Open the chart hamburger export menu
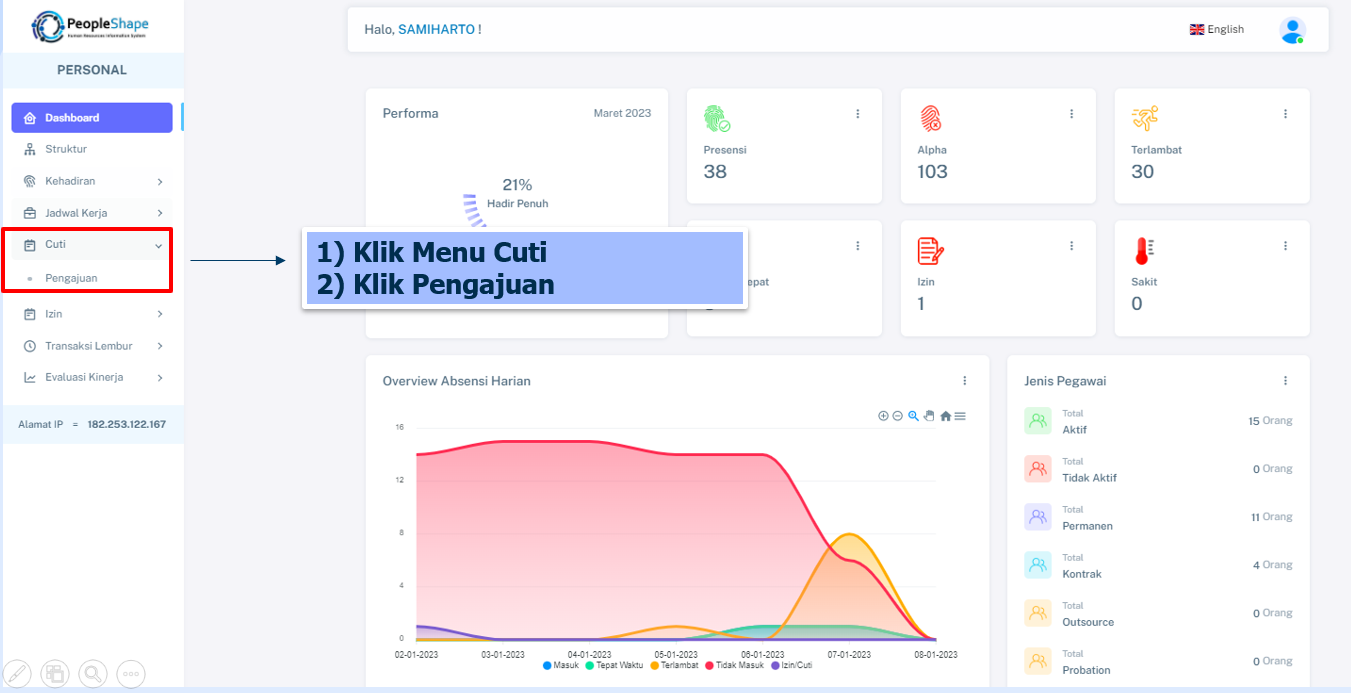The image size is (1351, 693). [x=960, y=416]
